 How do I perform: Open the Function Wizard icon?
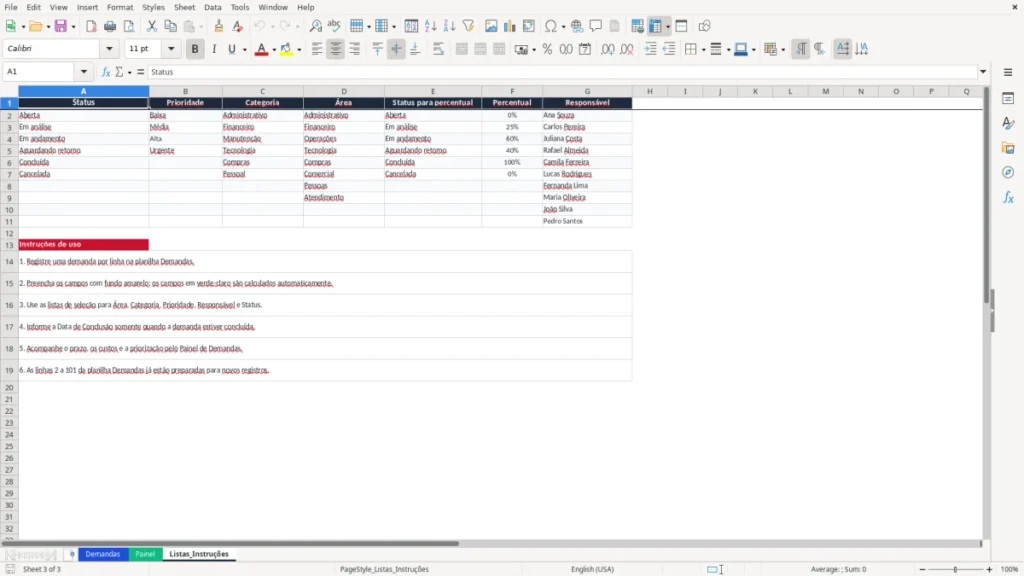(x=106, y=72)
